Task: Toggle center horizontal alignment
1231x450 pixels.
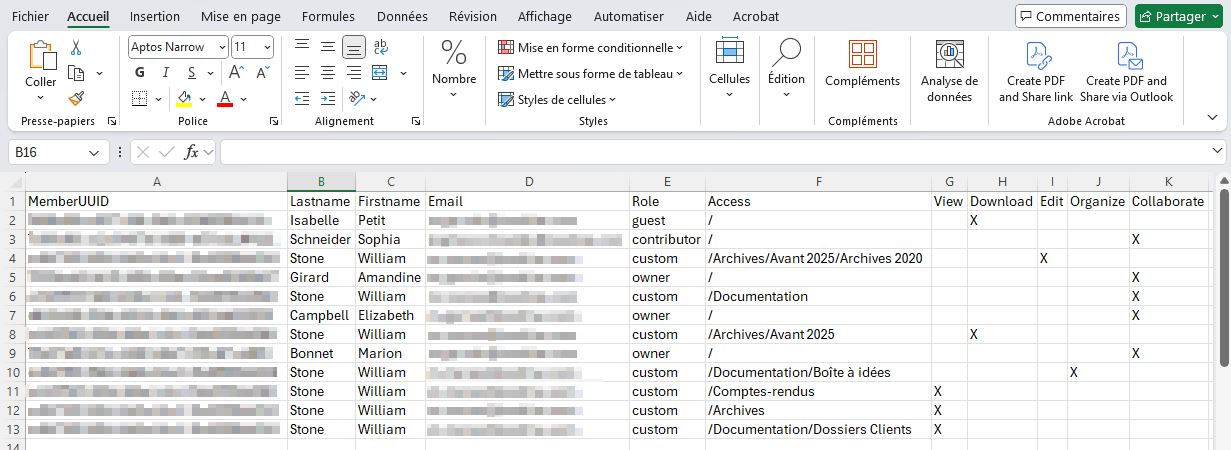Action: (327, 72)
